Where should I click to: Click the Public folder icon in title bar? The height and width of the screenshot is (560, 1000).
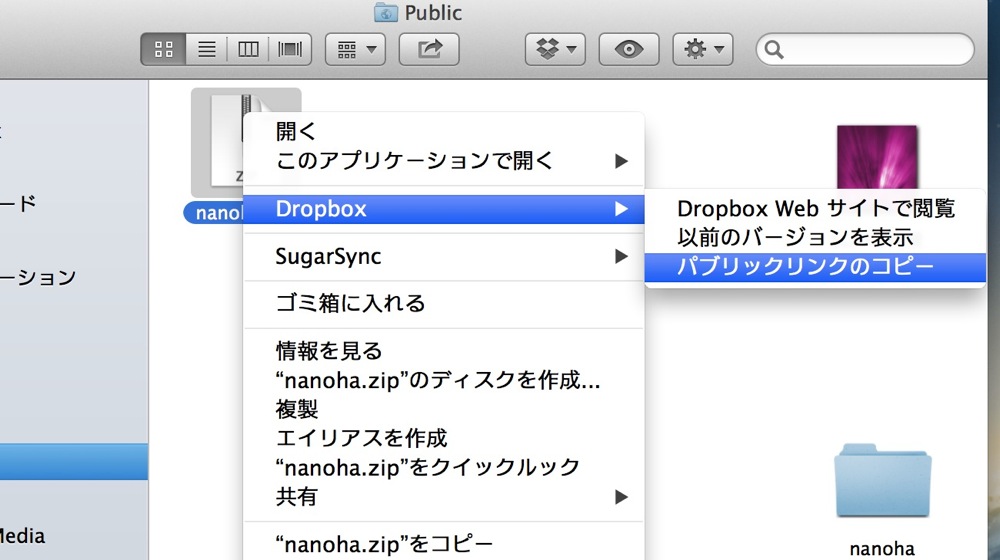tap(386, 12)
